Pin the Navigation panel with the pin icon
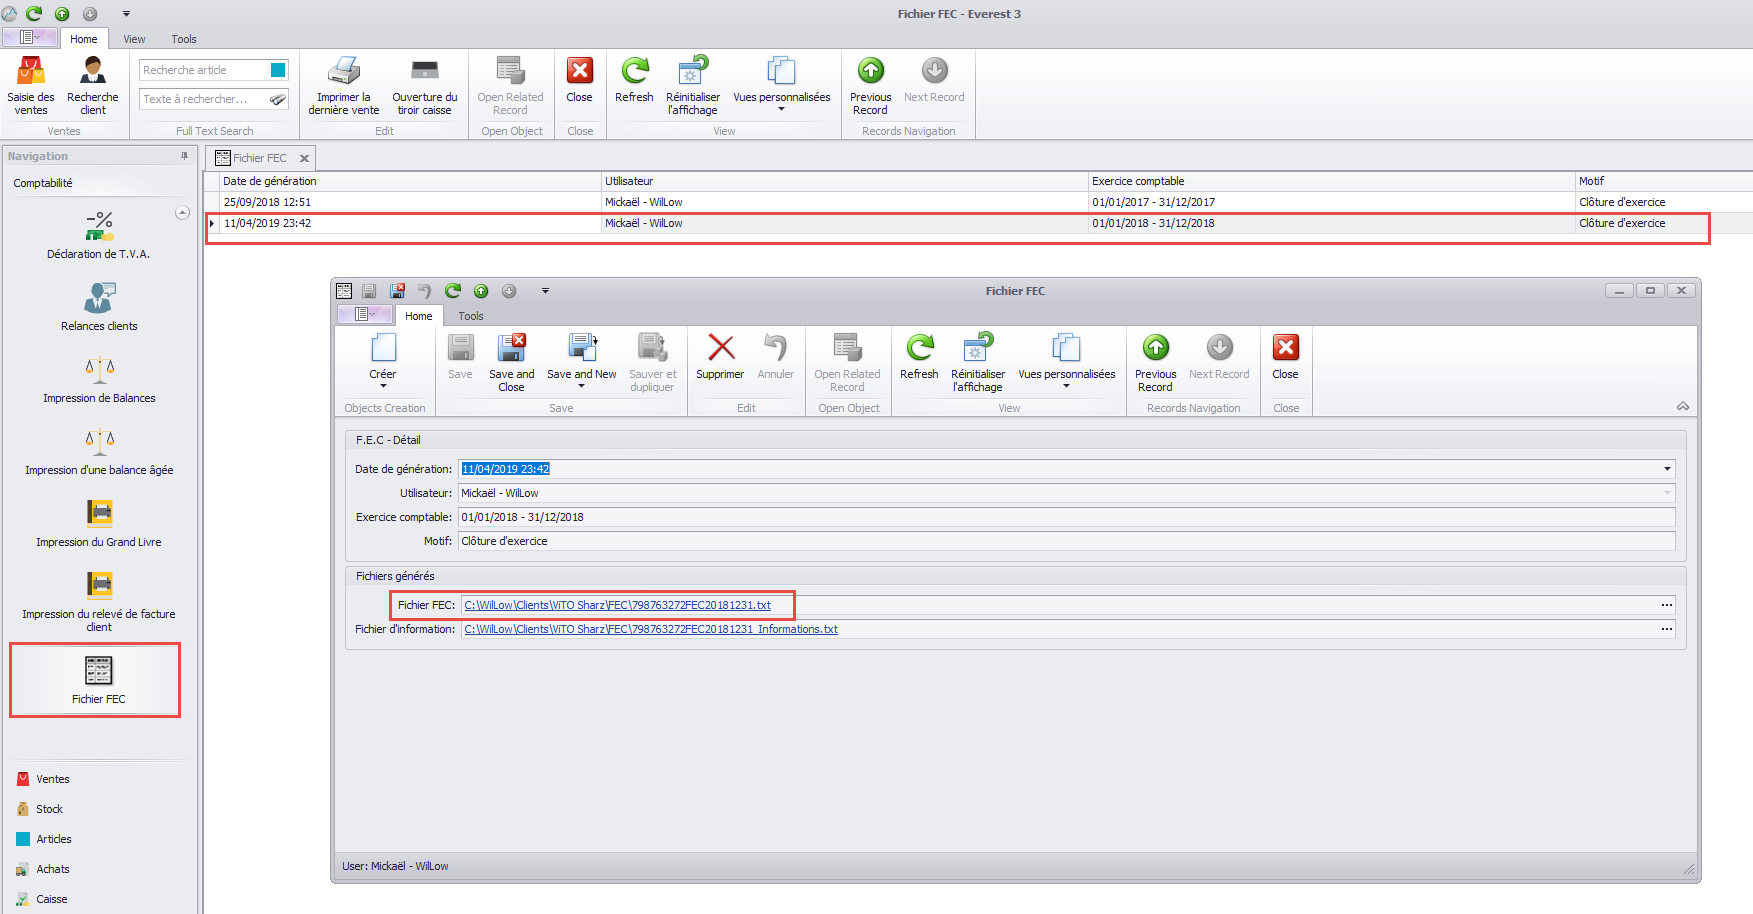Viewport: 1753px width, 914px height. [x=184, y=156]
